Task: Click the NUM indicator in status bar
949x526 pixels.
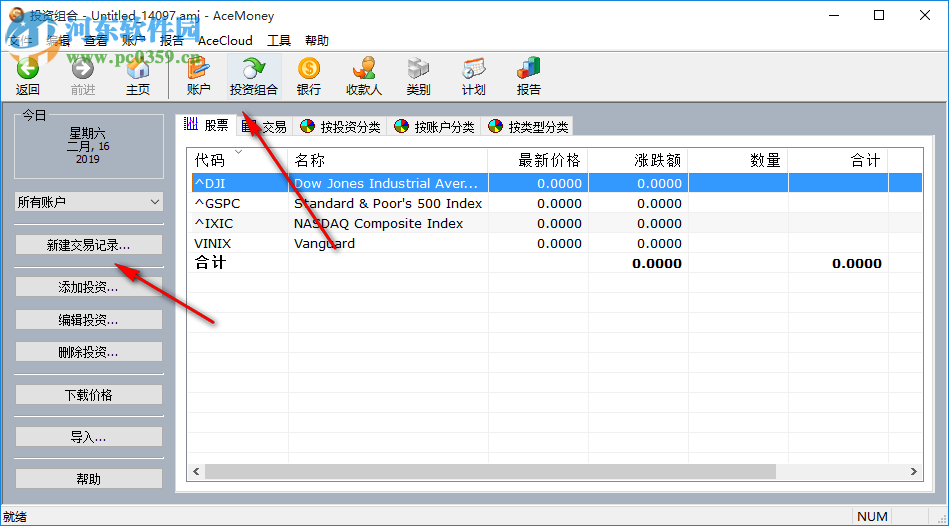Action: pos(872,516)
